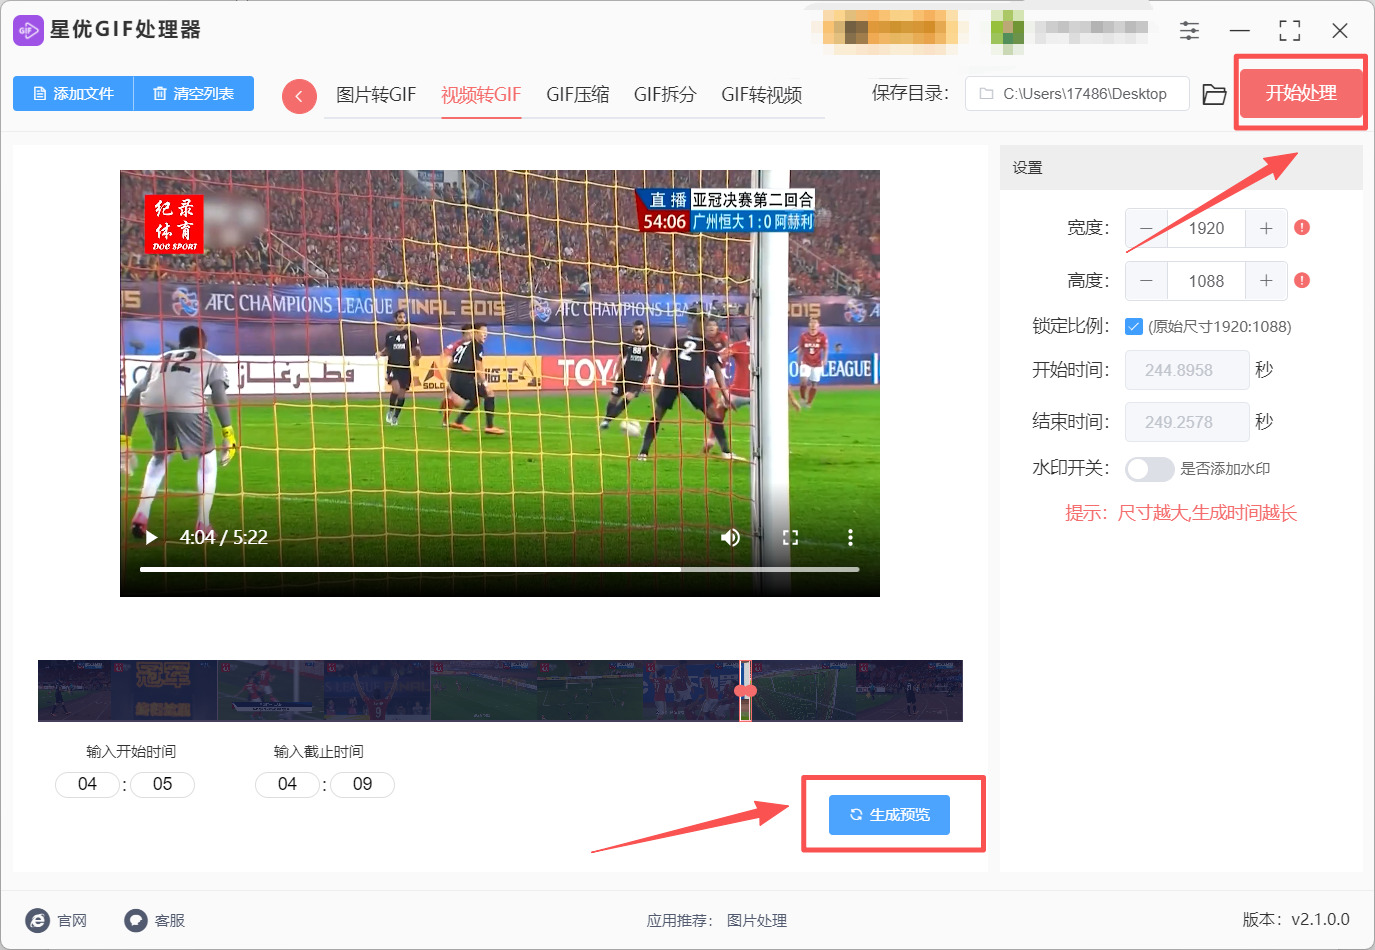Enable the 水印开关 watermark switch

coord(1149,469)
